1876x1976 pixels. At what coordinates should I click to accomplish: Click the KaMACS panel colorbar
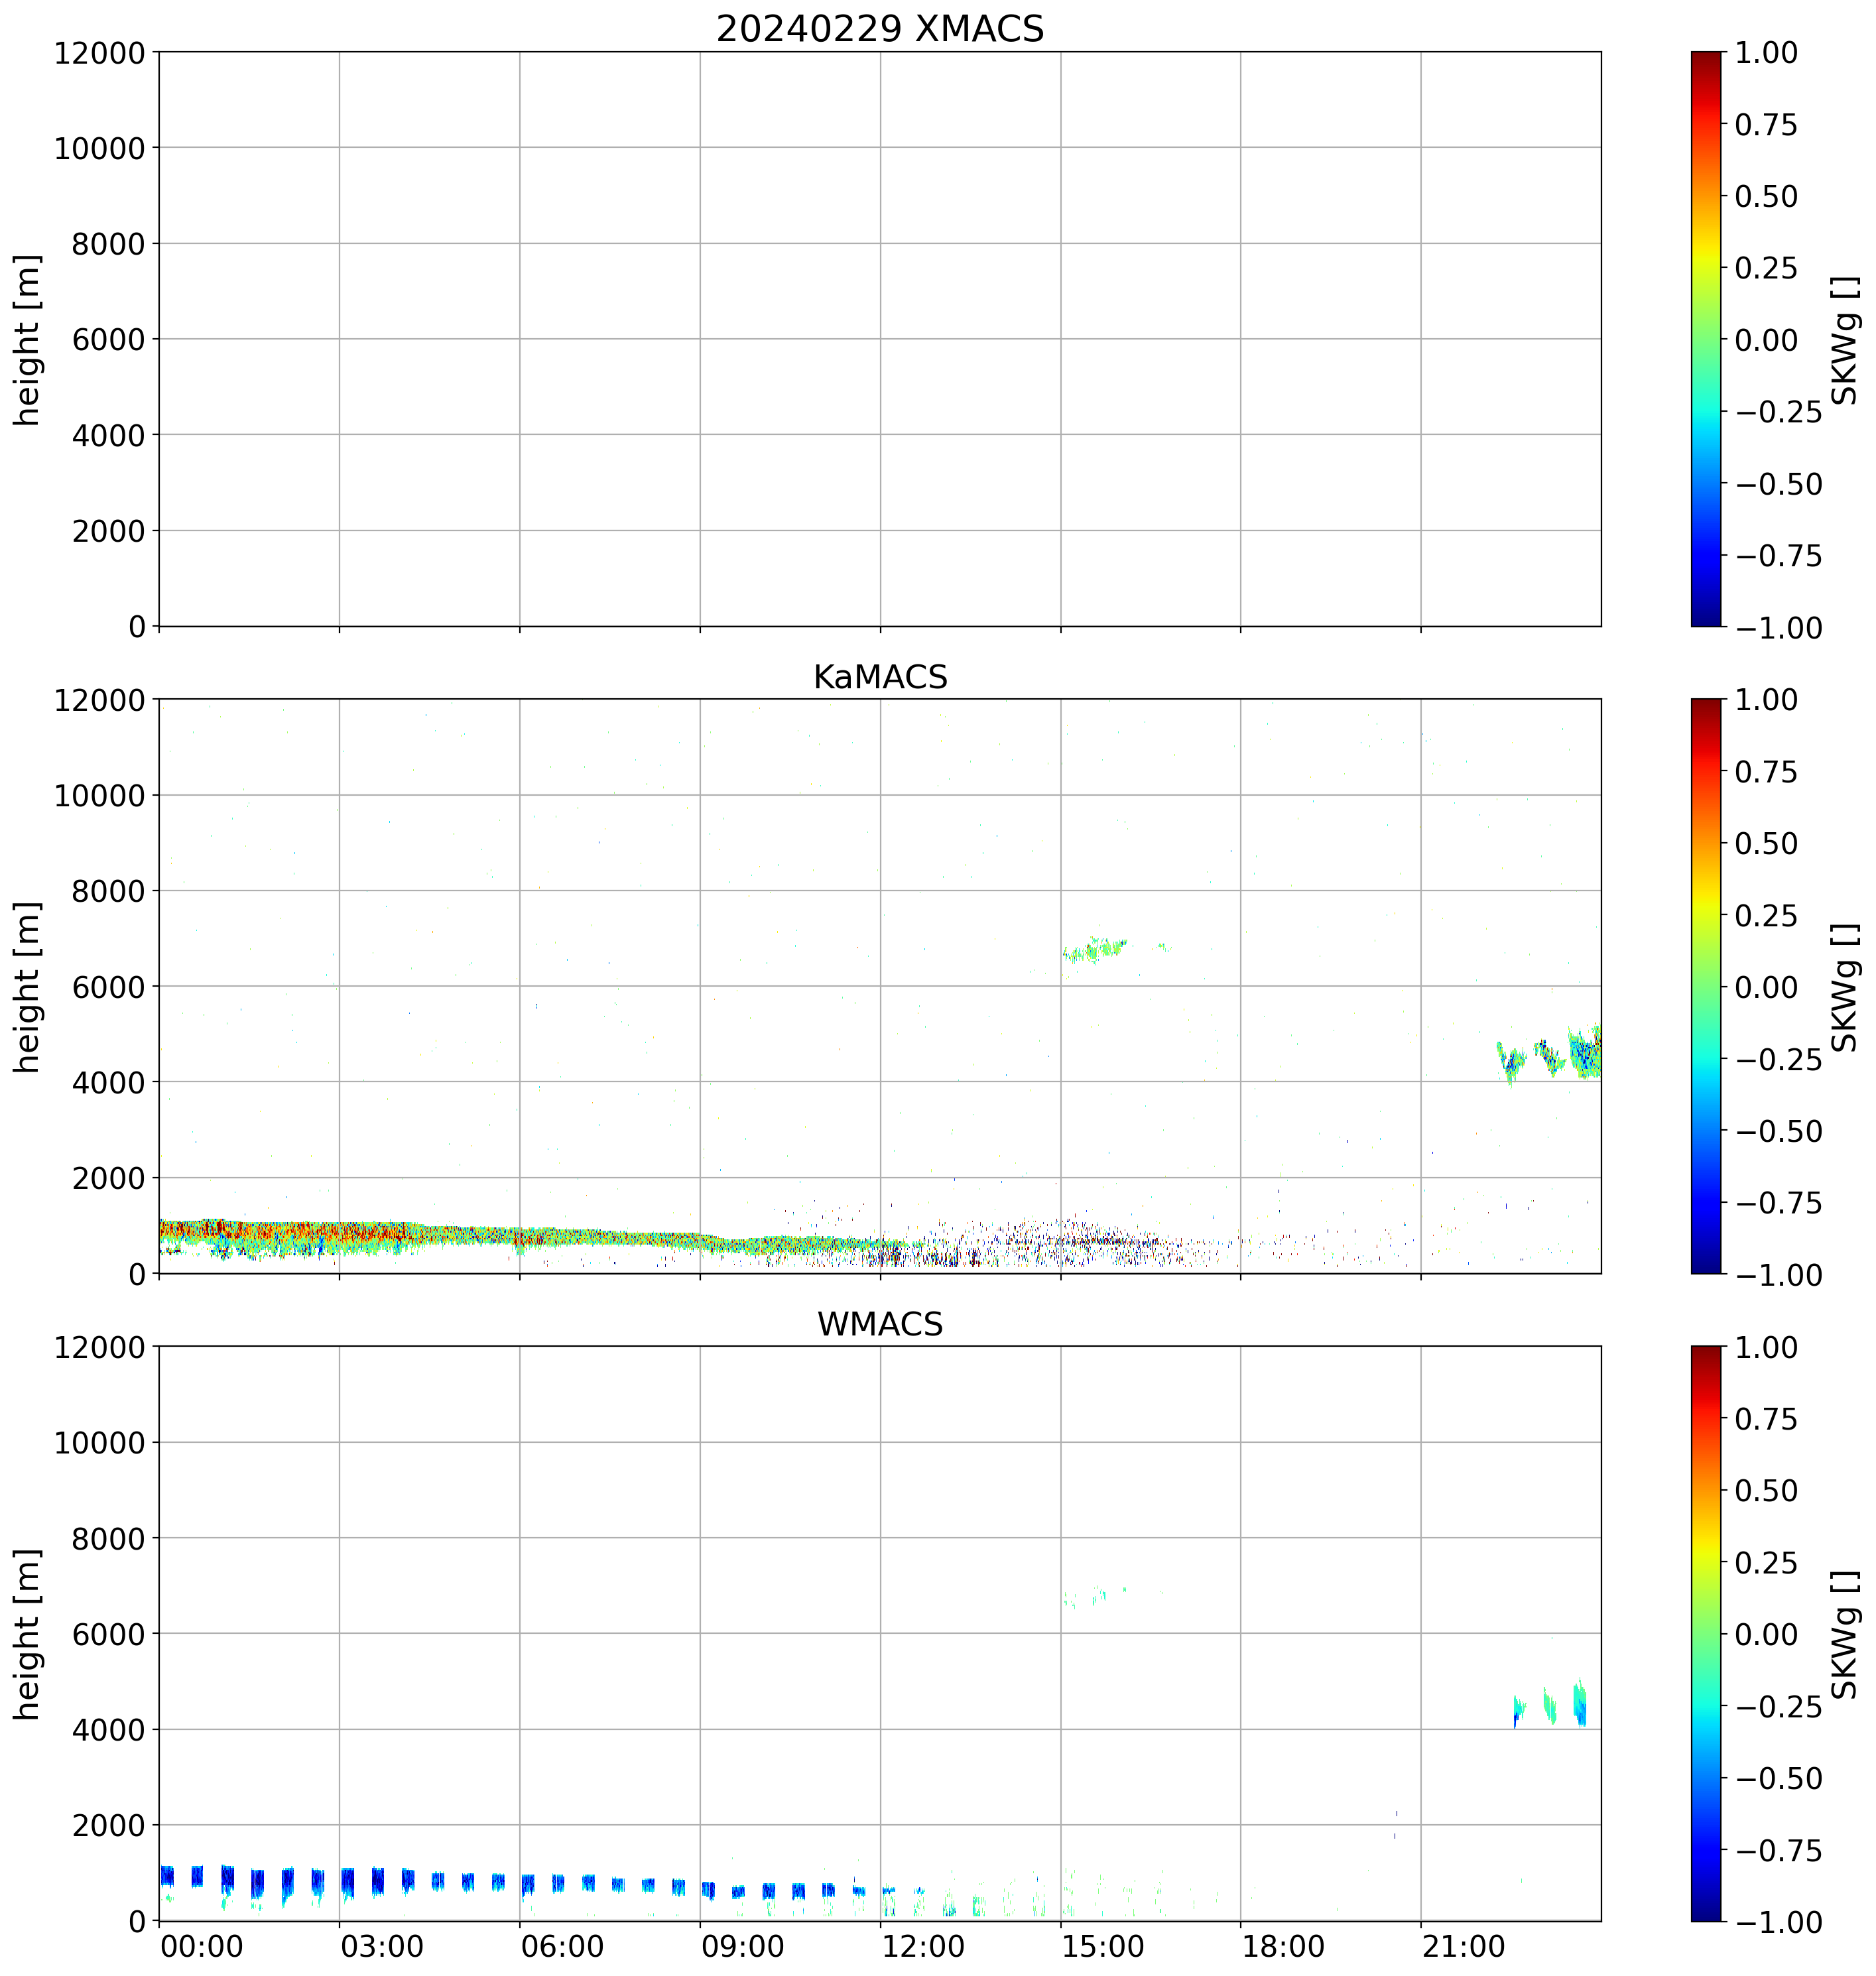(x=1706, y=986)
